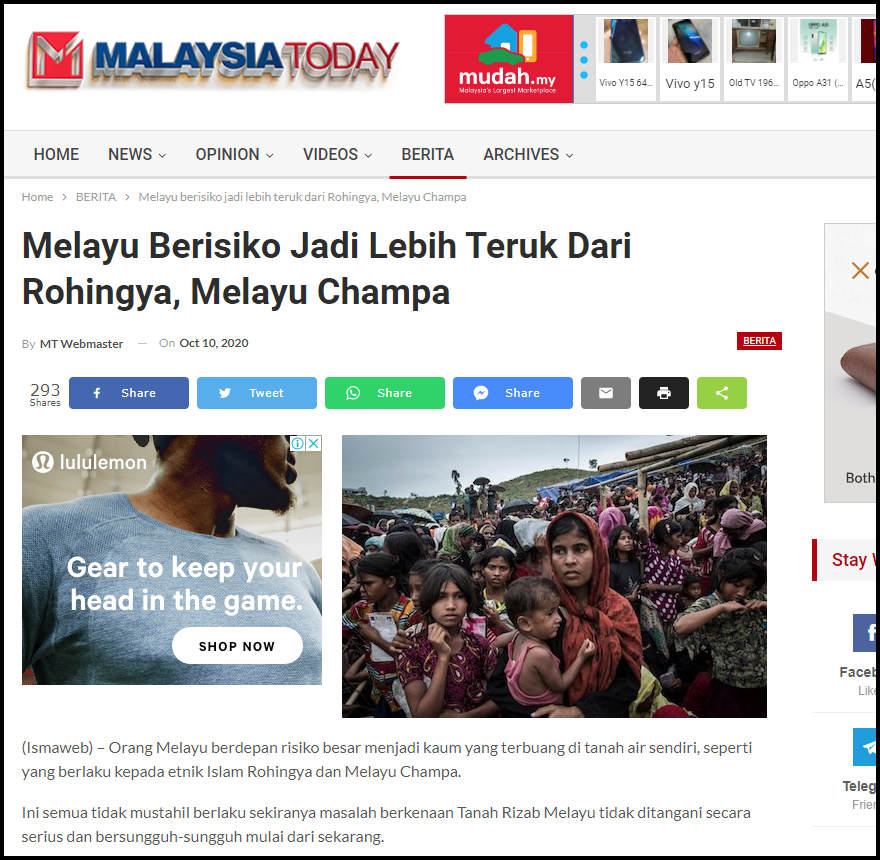Share via Facebook Messenger button
This screenshot has width=880, height=860.
[512, 393]
